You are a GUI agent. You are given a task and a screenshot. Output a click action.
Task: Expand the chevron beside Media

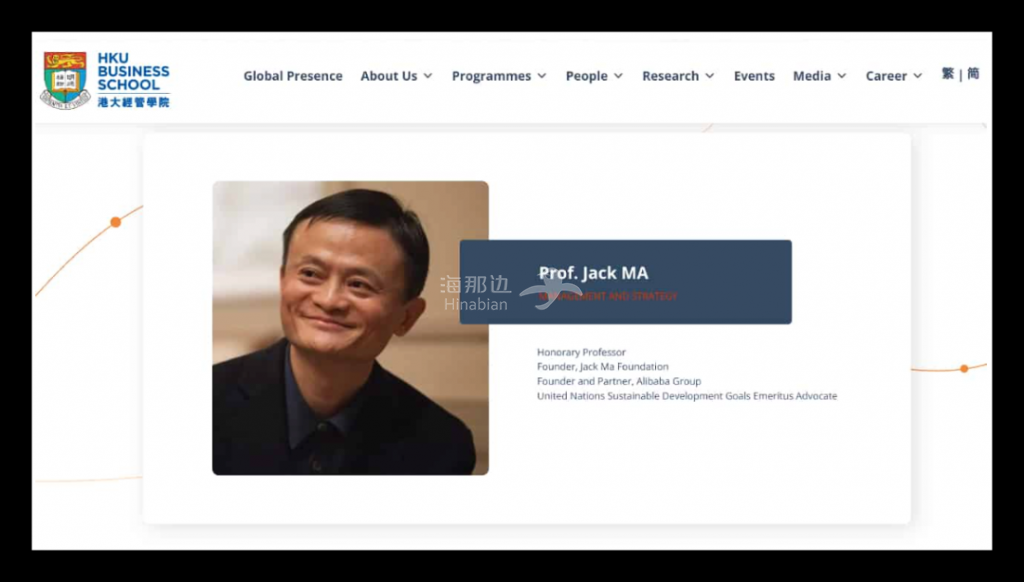842,76
